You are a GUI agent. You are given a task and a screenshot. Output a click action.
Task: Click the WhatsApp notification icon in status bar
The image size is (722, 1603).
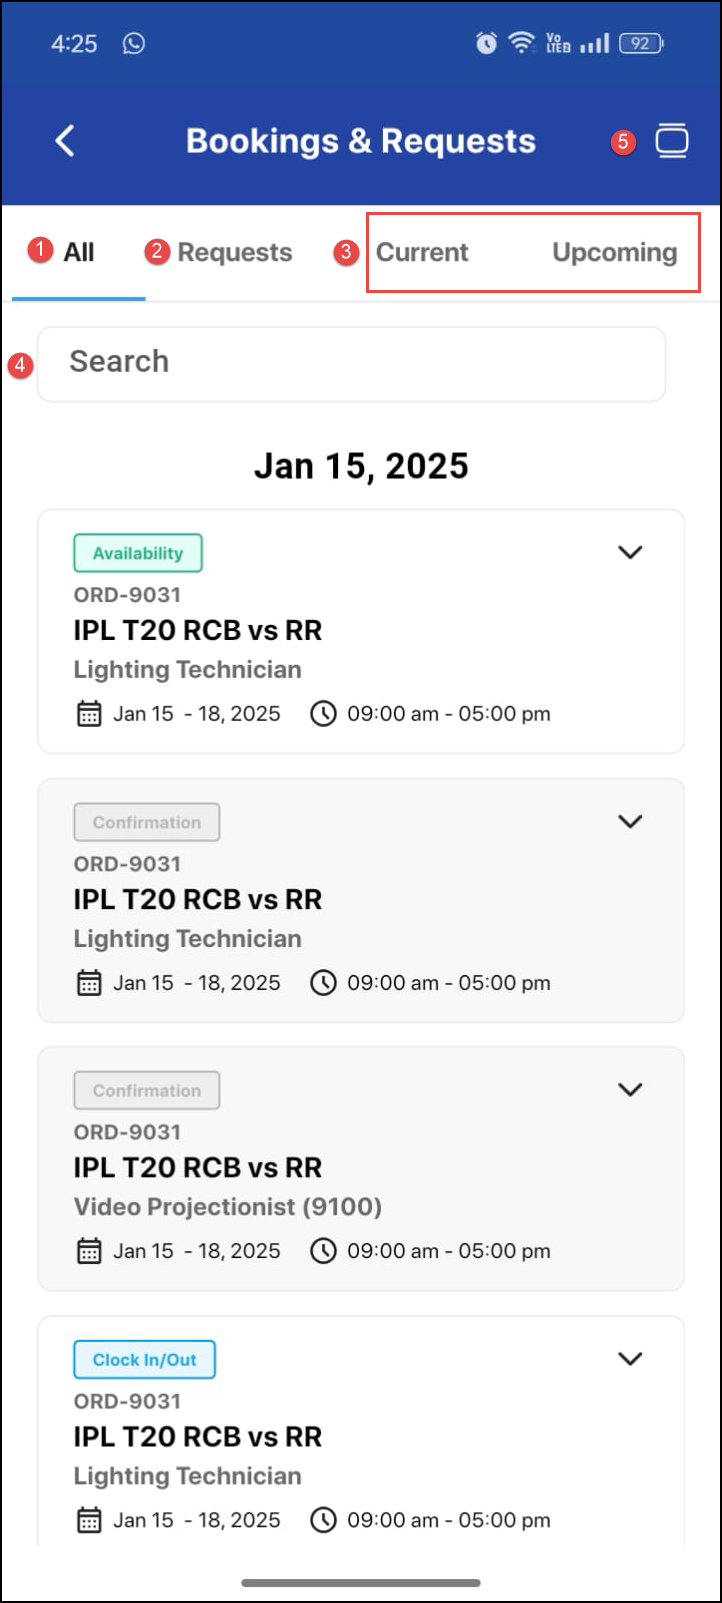tap(134, 43)
